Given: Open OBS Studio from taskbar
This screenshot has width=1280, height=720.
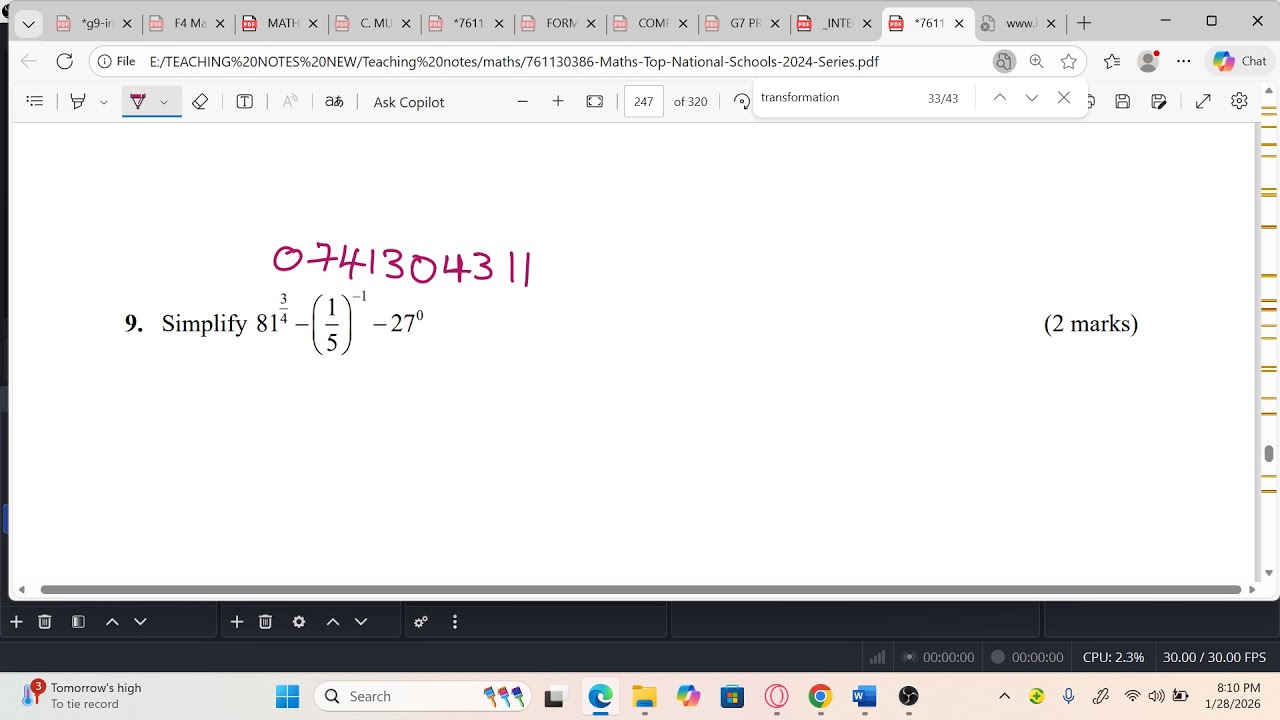Looking at the screenshot, I should tap(908, 696).
